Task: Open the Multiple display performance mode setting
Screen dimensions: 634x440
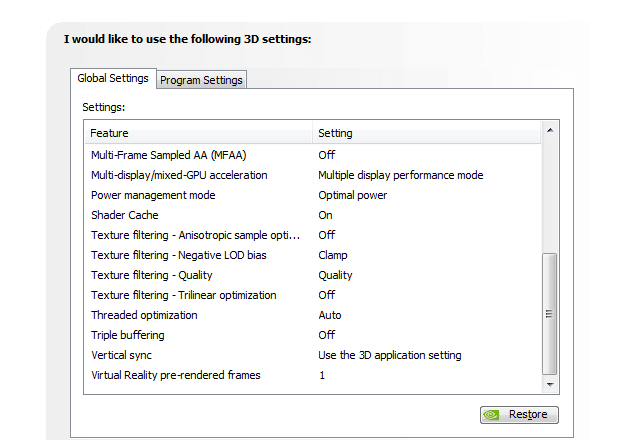Action: [400, 175]
